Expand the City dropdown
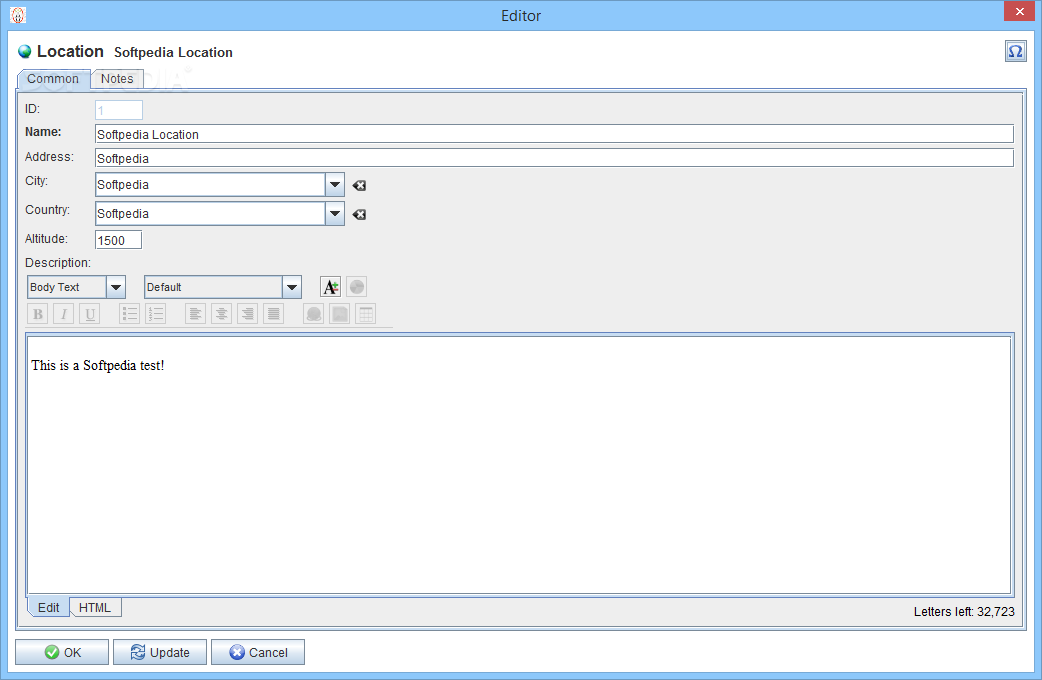The width and height of the screenshot is (1042, 680). 335,185
